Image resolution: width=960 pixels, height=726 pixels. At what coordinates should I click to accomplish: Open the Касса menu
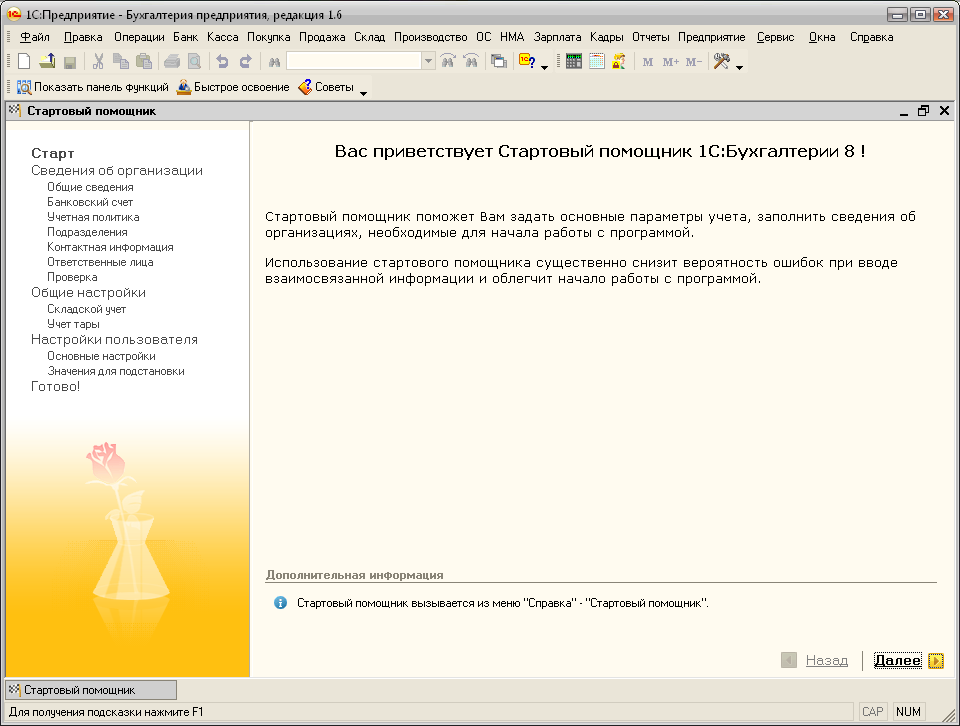tap(222, 37)
